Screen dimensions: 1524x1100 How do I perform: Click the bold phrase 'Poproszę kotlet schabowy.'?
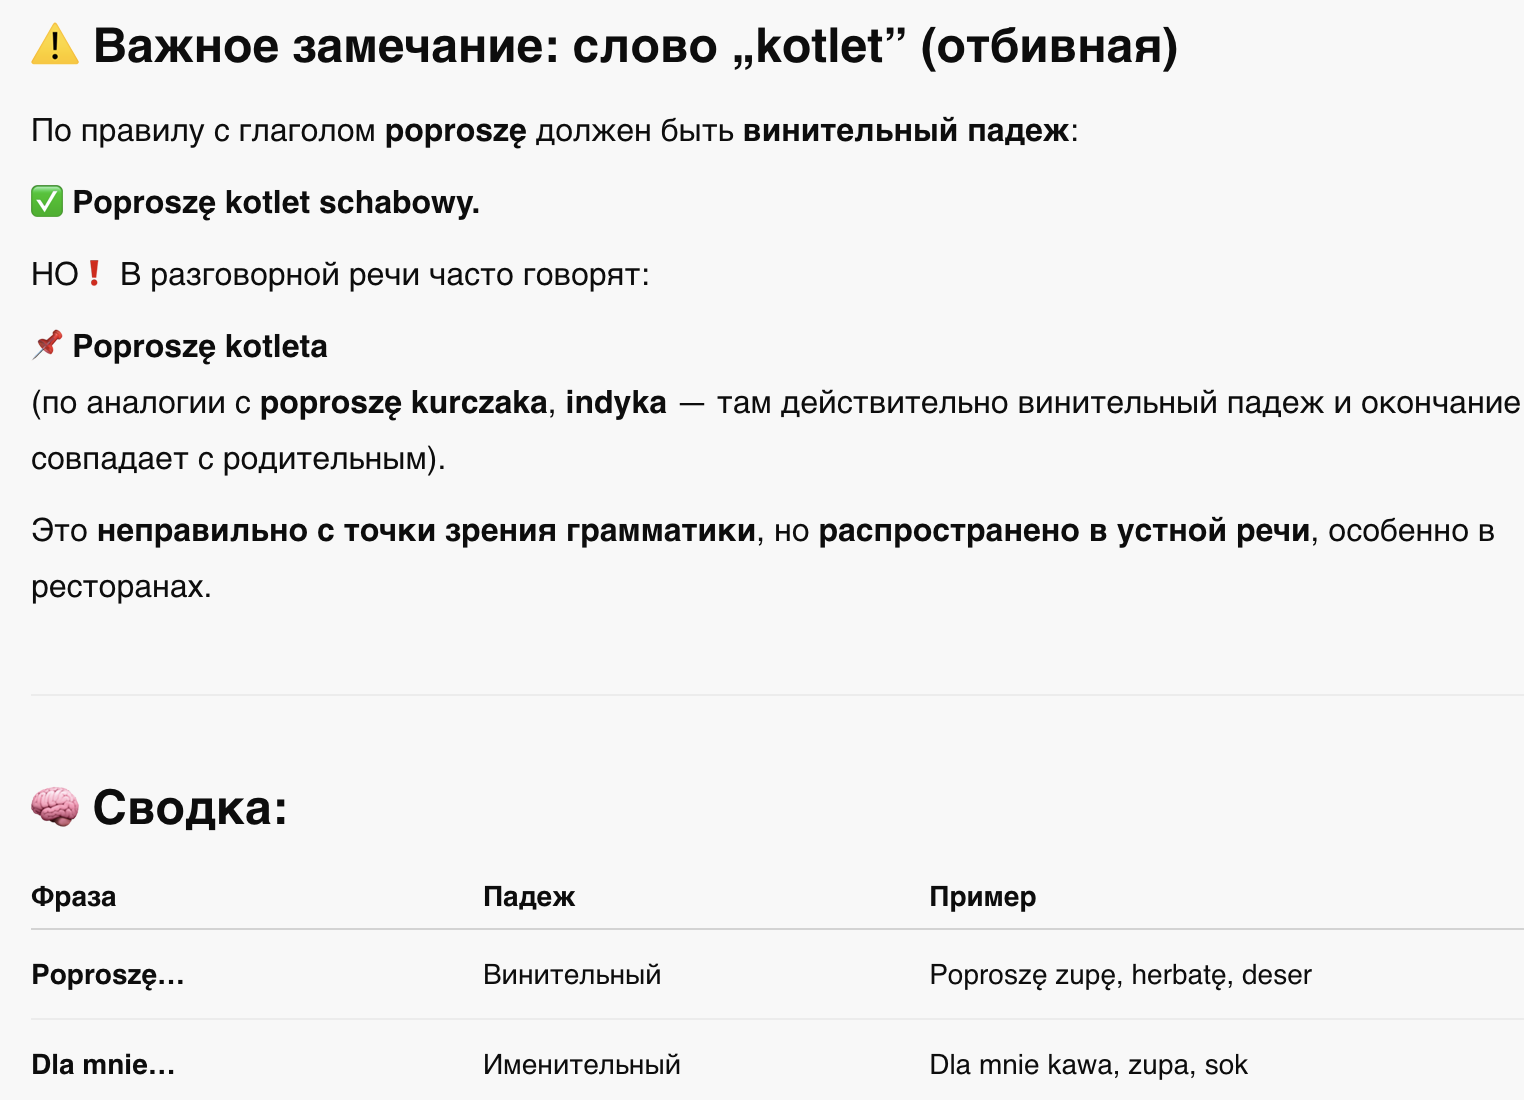pos(276,202)
